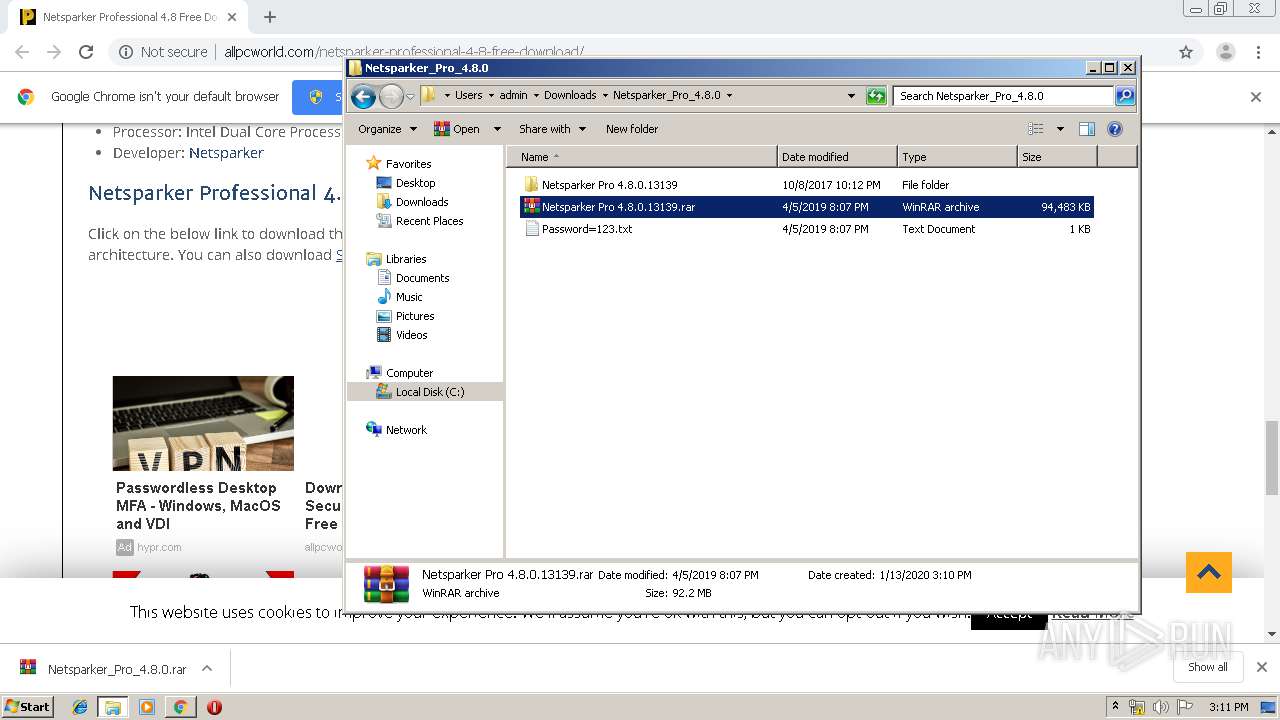Click New folder in toolbar
Image resolution: width=1280 pixels, height=720 pixels.
pos(632,129)
